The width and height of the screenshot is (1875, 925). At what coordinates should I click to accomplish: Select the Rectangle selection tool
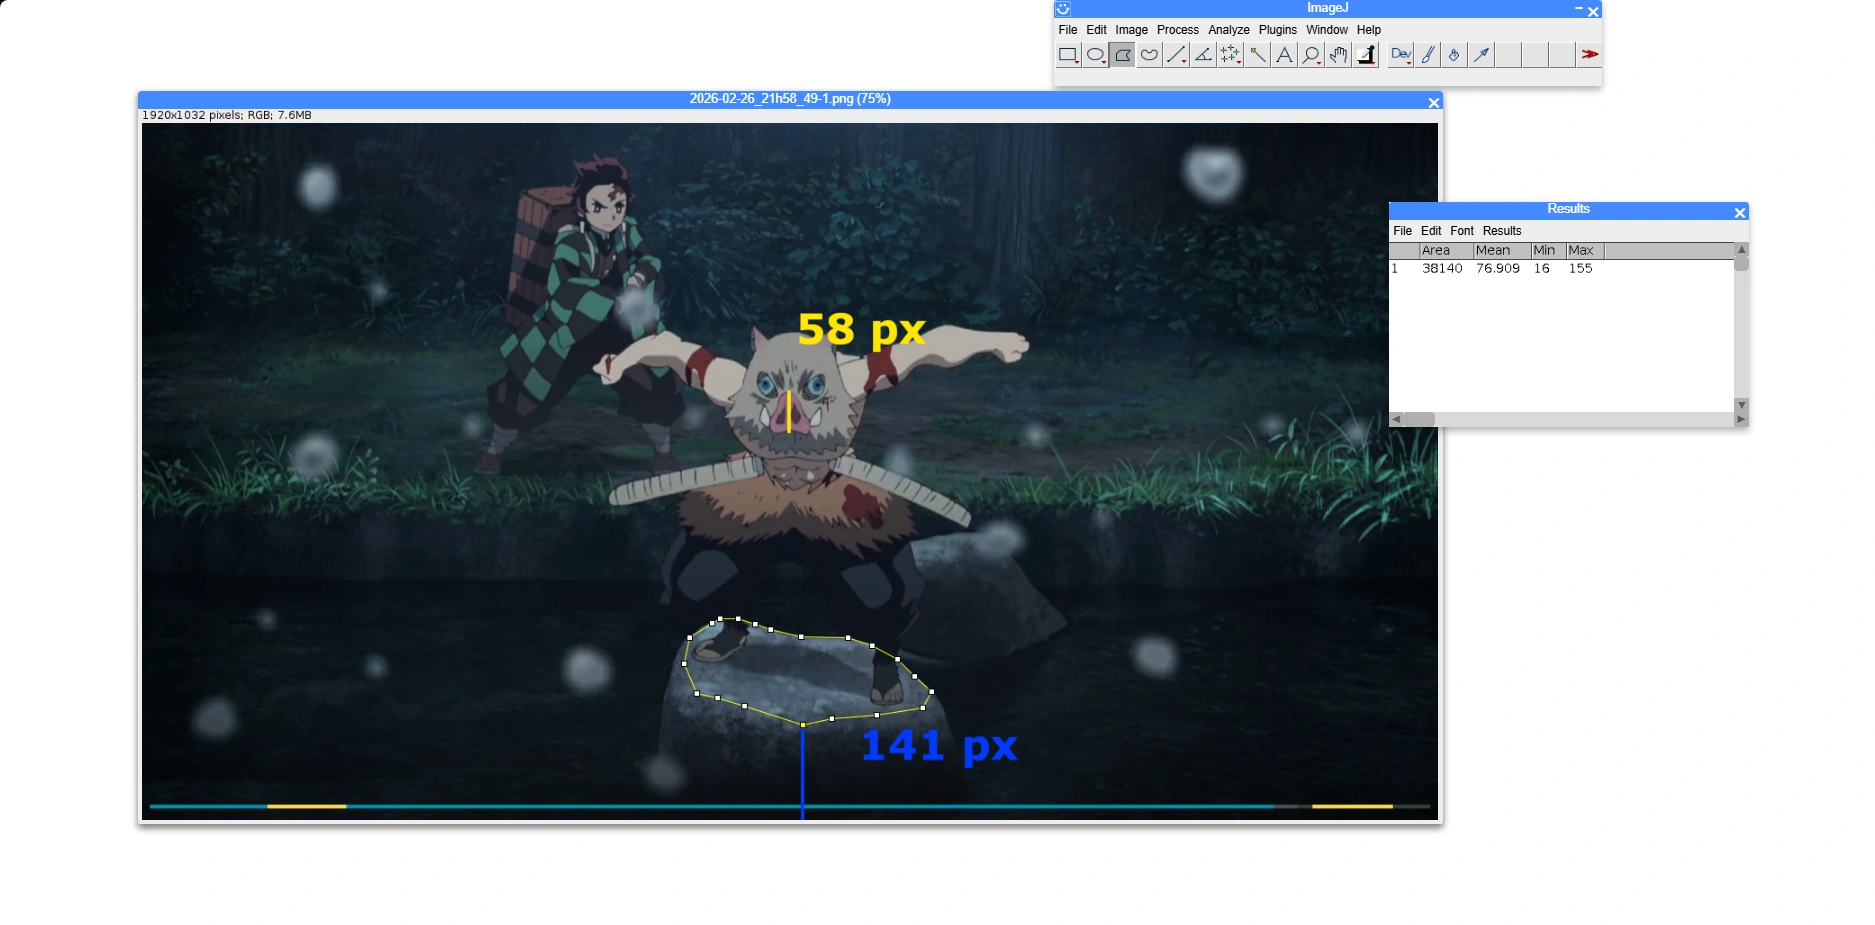(1068, 55)
